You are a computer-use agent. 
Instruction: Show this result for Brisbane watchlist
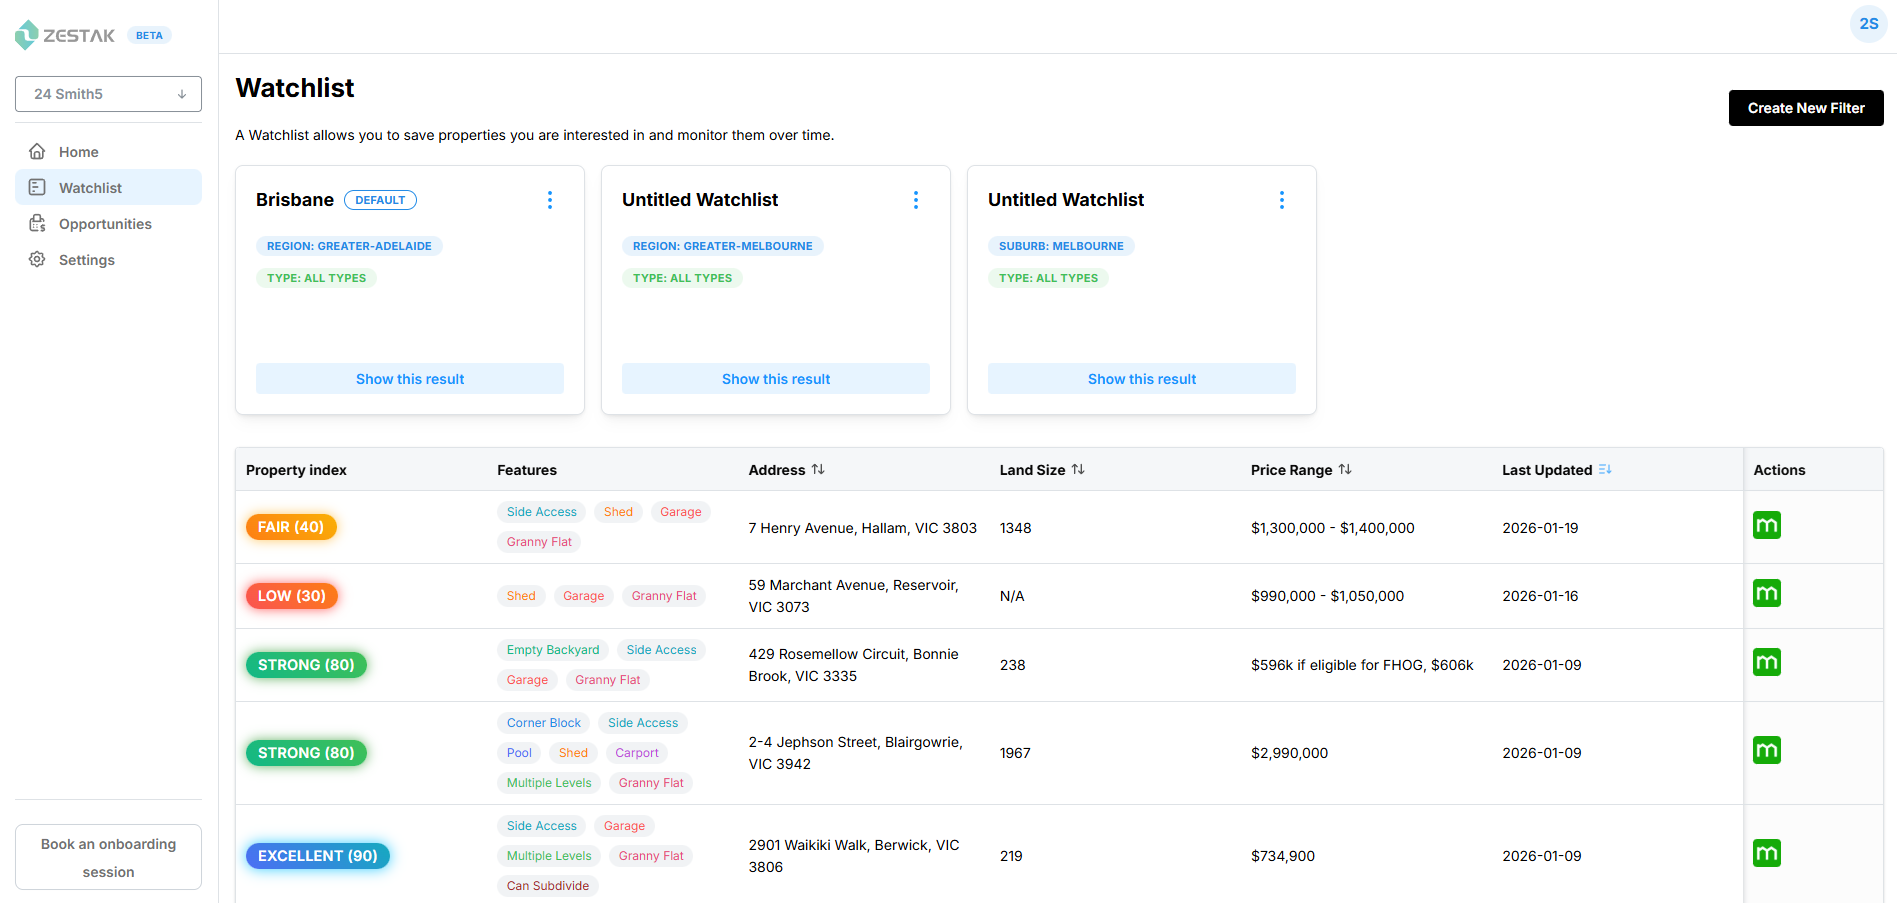coord(410,379)
